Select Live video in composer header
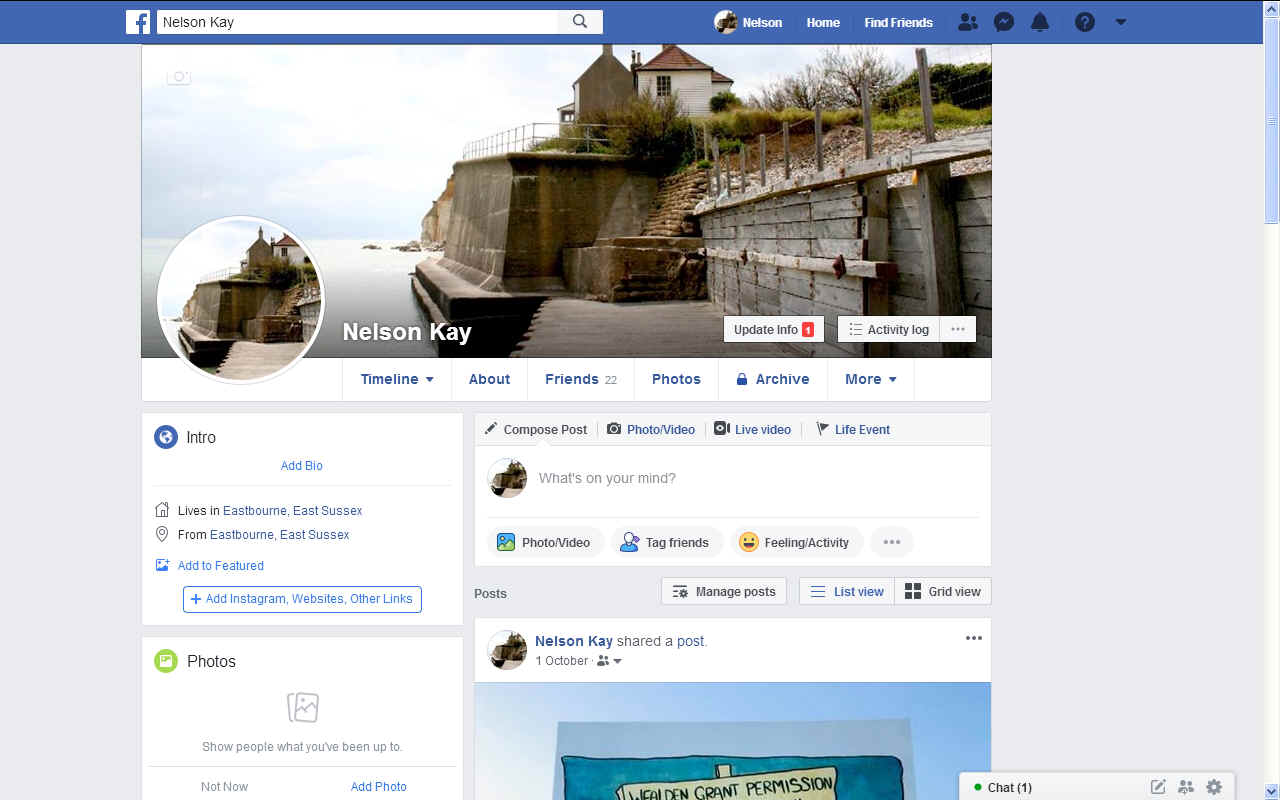The height and width of the screenshot is (800, 1280). click(x=752, y=429)
